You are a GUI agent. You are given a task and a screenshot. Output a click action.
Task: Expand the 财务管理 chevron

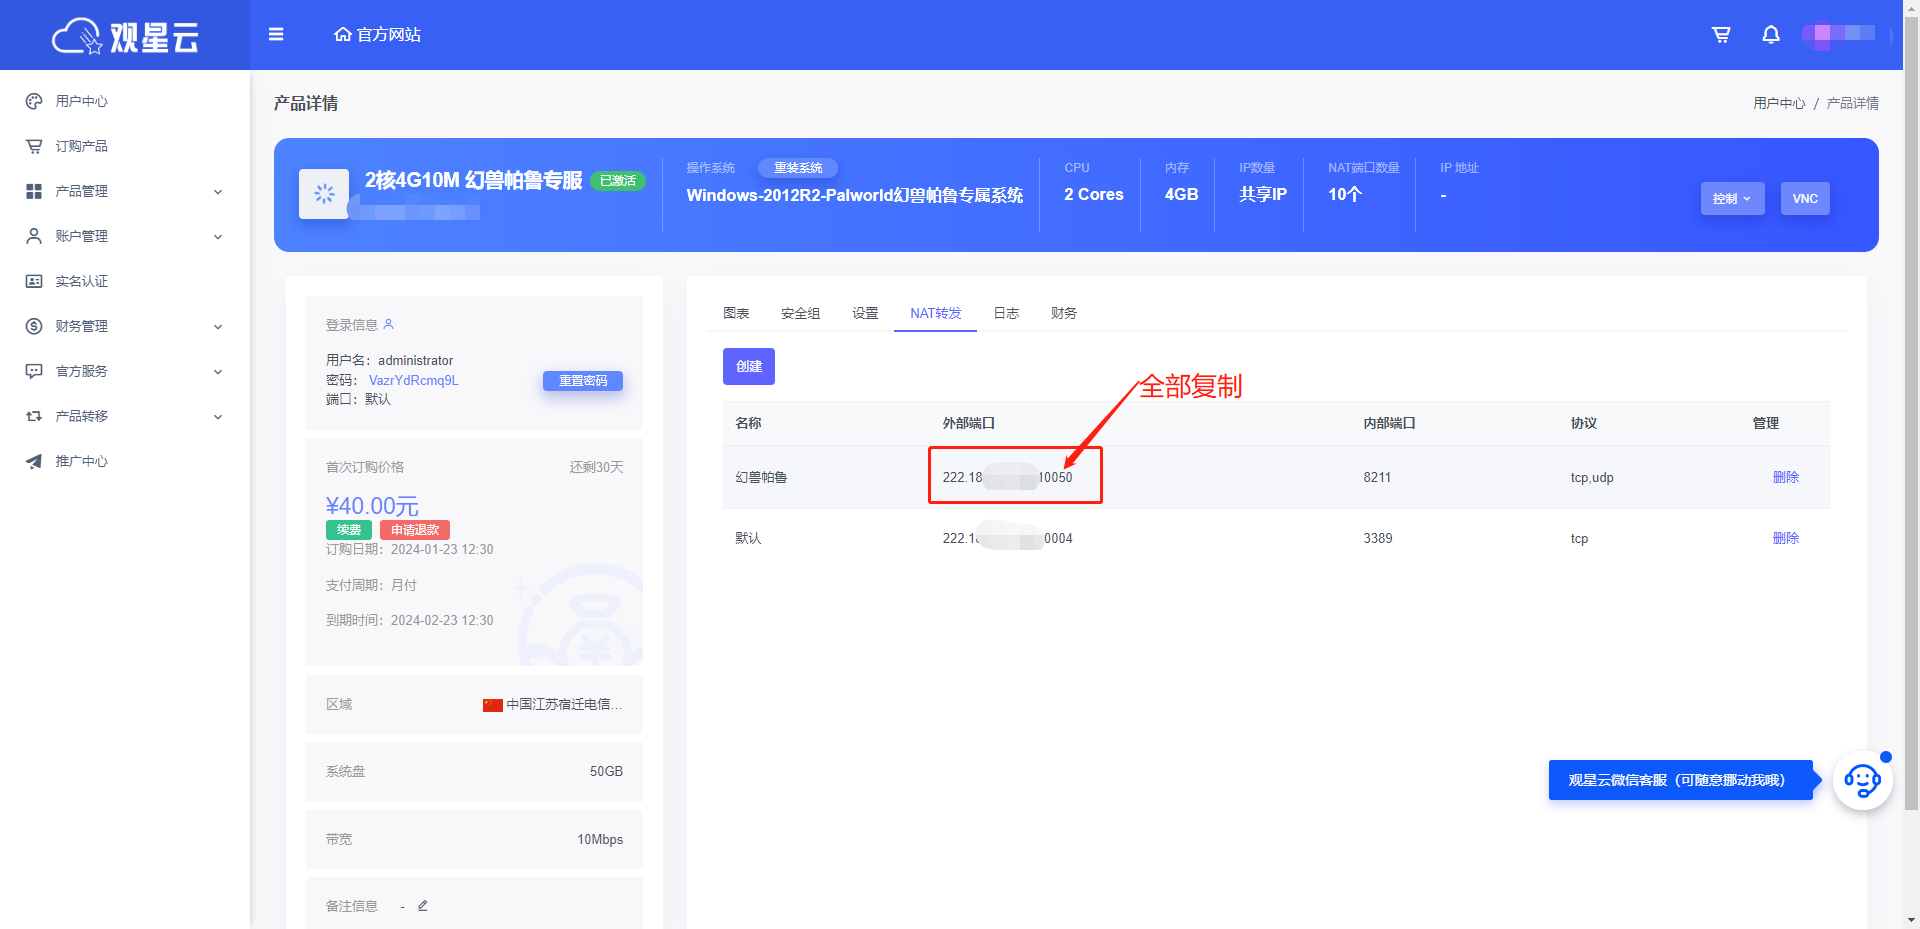pos(218,327)
